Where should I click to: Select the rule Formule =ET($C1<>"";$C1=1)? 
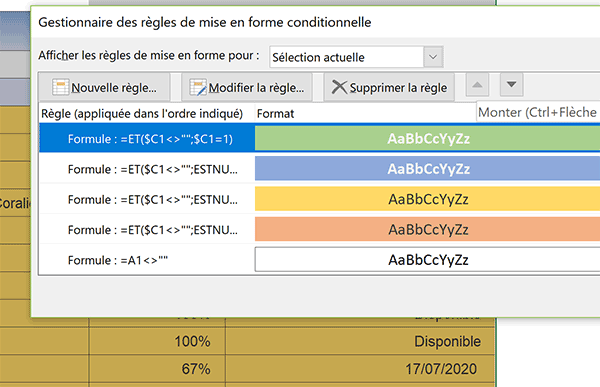(147, 139)
